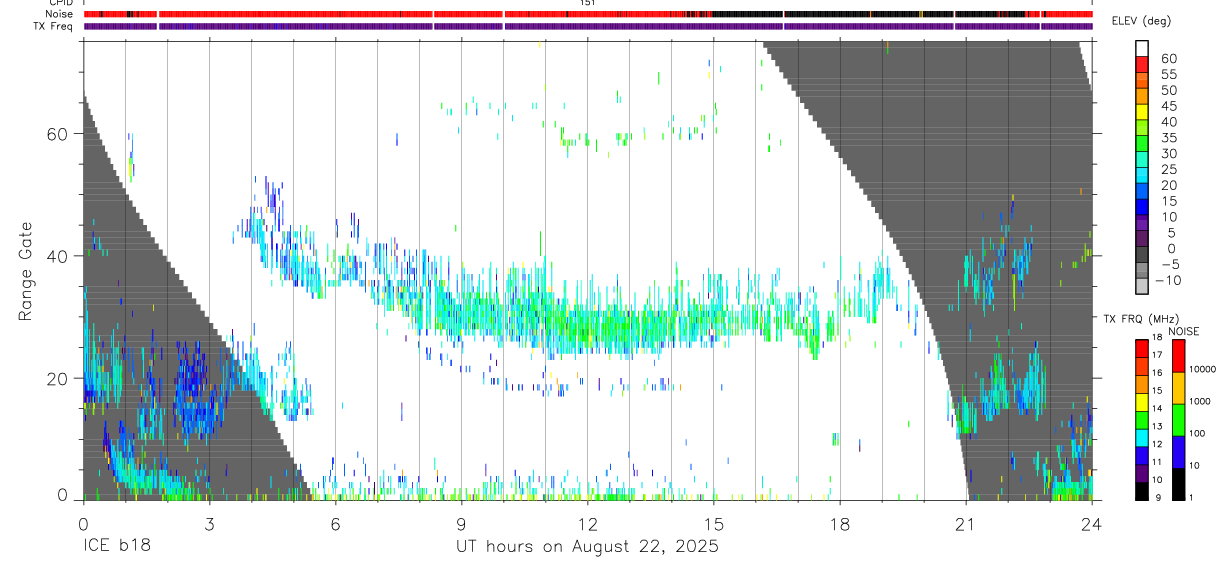Image resolution: width=1228 pixels, height=567 pixels.
Task: Click the ELEV colorbar label "25"
Action: click(1169, 170)
